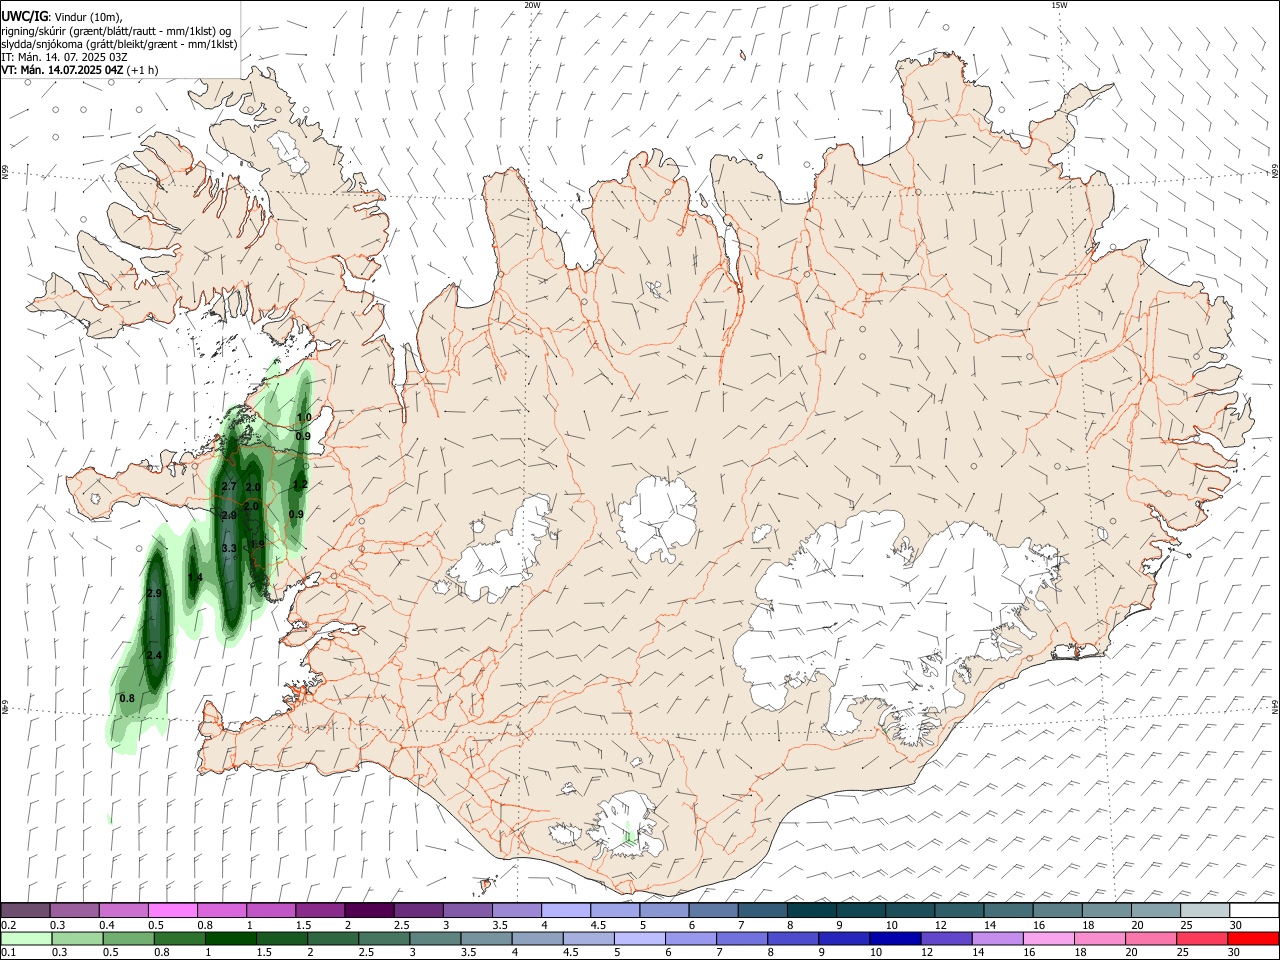
Task: Click the 1.4 precipitation value offshore
Action: [195, 577]
